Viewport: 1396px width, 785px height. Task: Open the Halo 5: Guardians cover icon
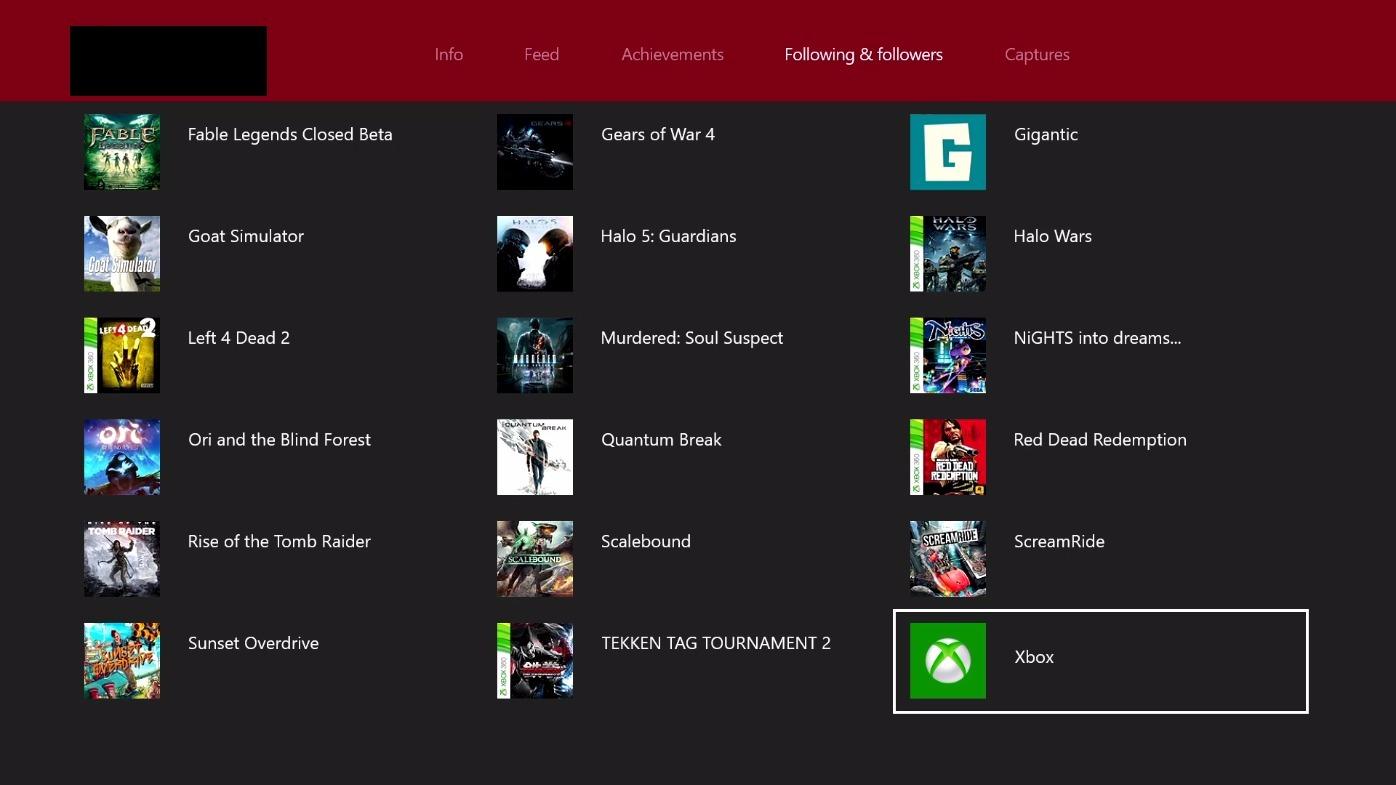pyautogui.click(x=535, y=254)
